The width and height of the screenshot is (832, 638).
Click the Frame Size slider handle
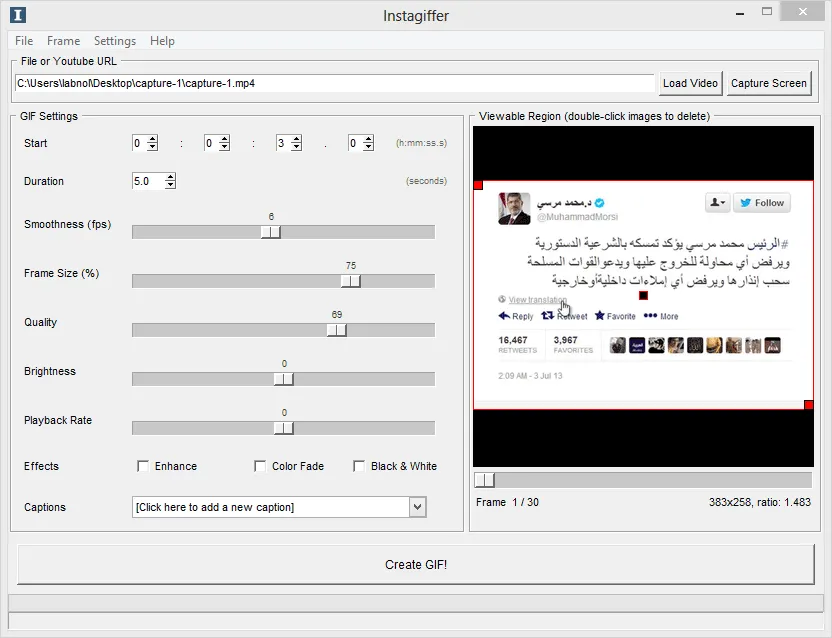point(350,281)
